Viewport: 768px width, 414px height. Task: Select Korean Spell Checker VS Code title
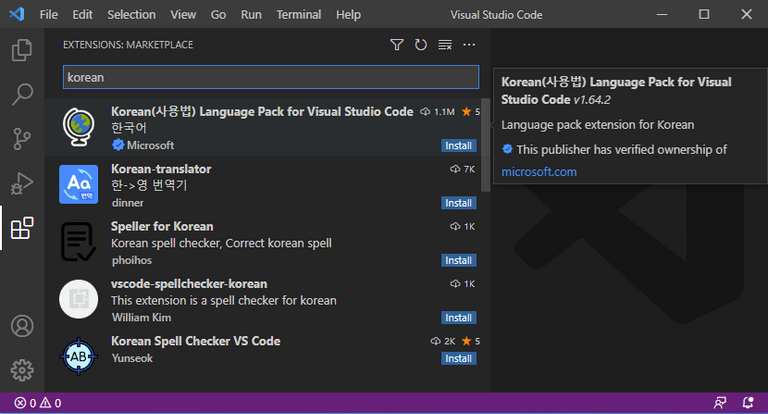[195, 341]
